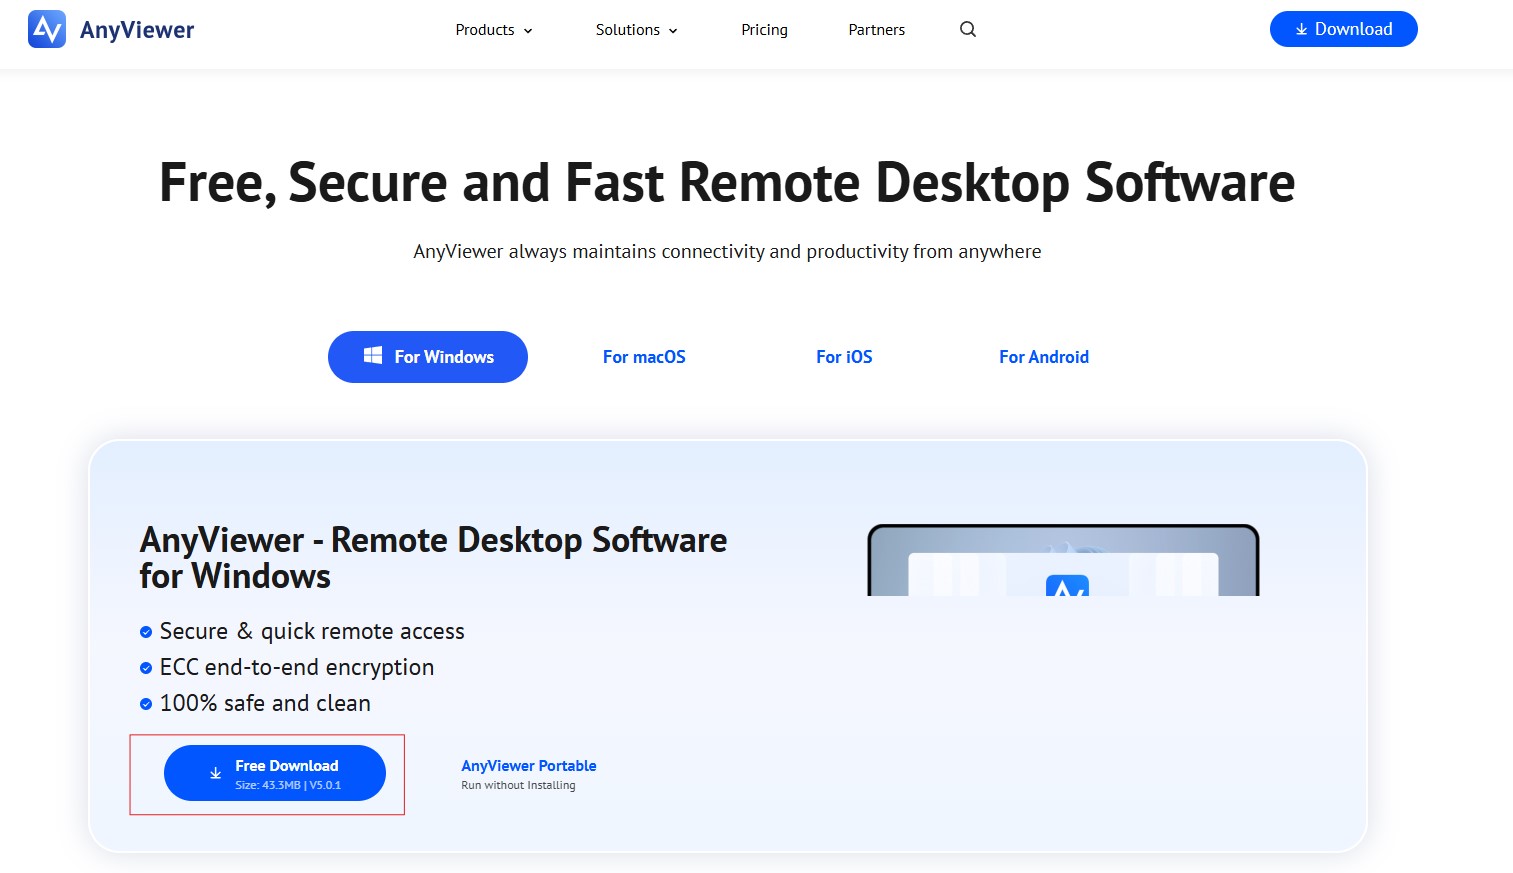Click the main "Free, Secure and Fast" headline

(x=727, y=183)
